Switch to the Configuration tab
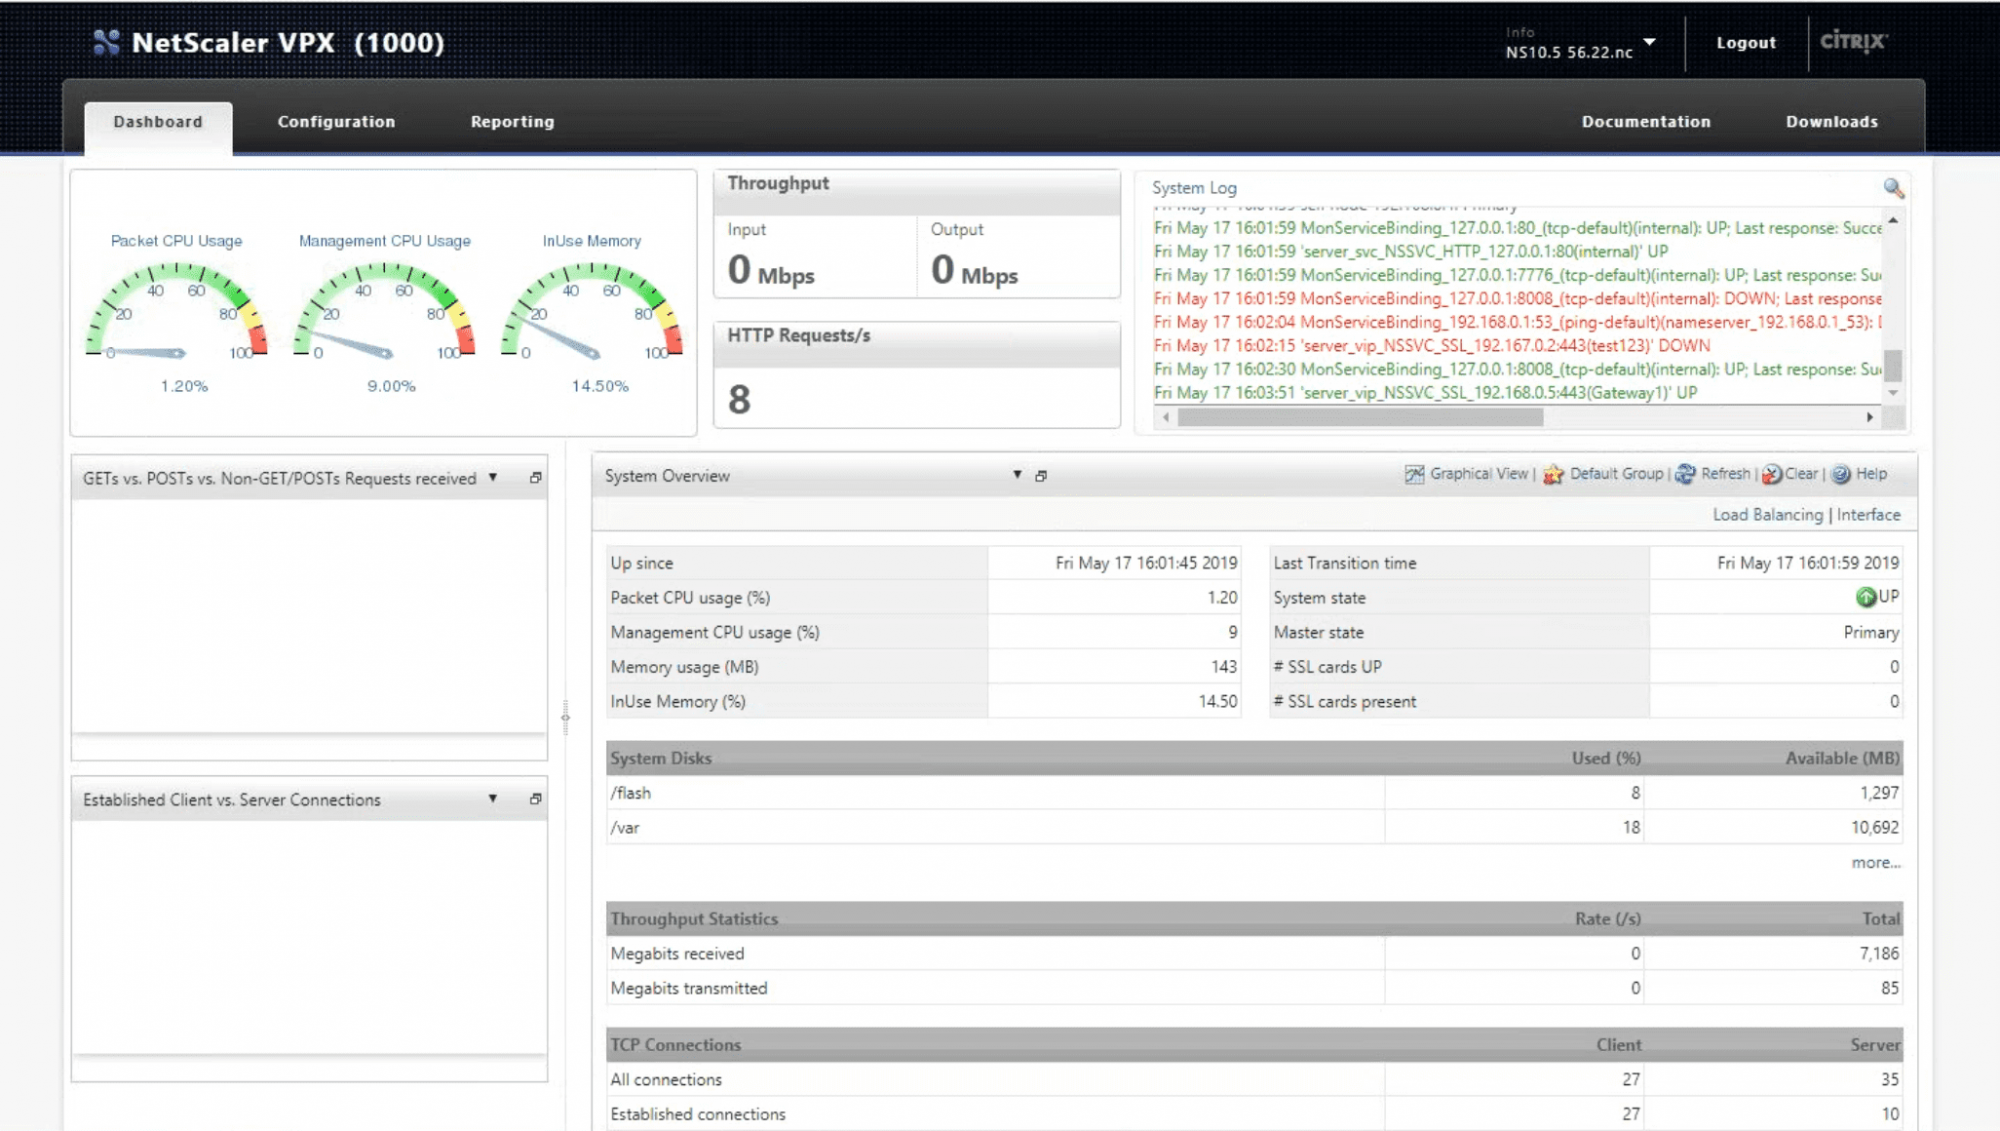The height and width of the screenshot is (1131, 2000). pos(336,122)
